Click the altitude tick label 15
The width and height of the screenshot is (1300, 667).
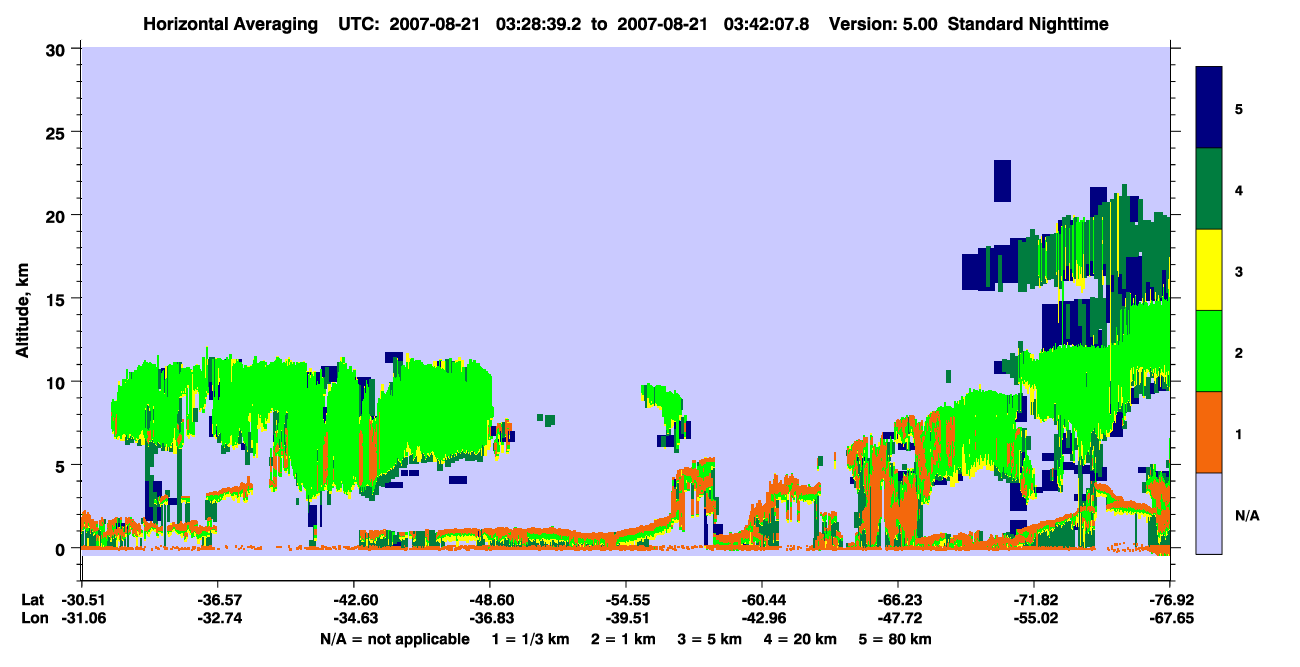click(x=58, y=299)
